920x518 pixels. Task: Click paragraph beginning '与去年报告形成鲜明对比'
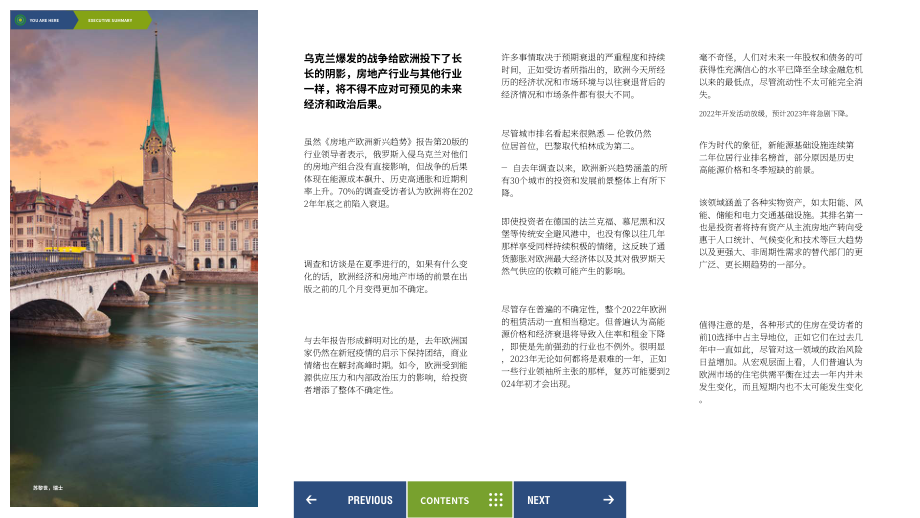(x=385, y=365)
